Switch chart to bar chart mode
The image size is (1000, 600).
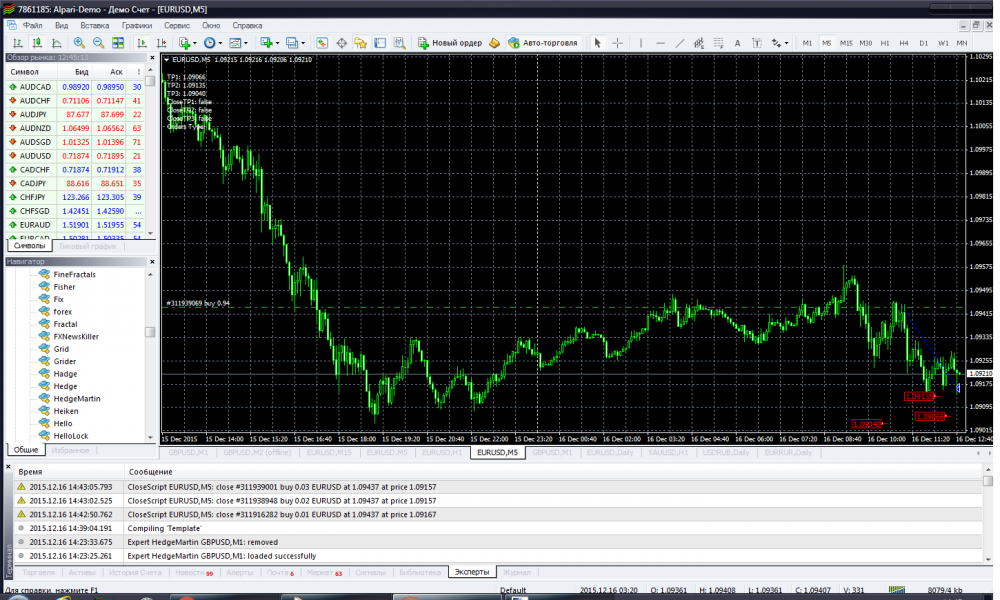coord(17,43)
